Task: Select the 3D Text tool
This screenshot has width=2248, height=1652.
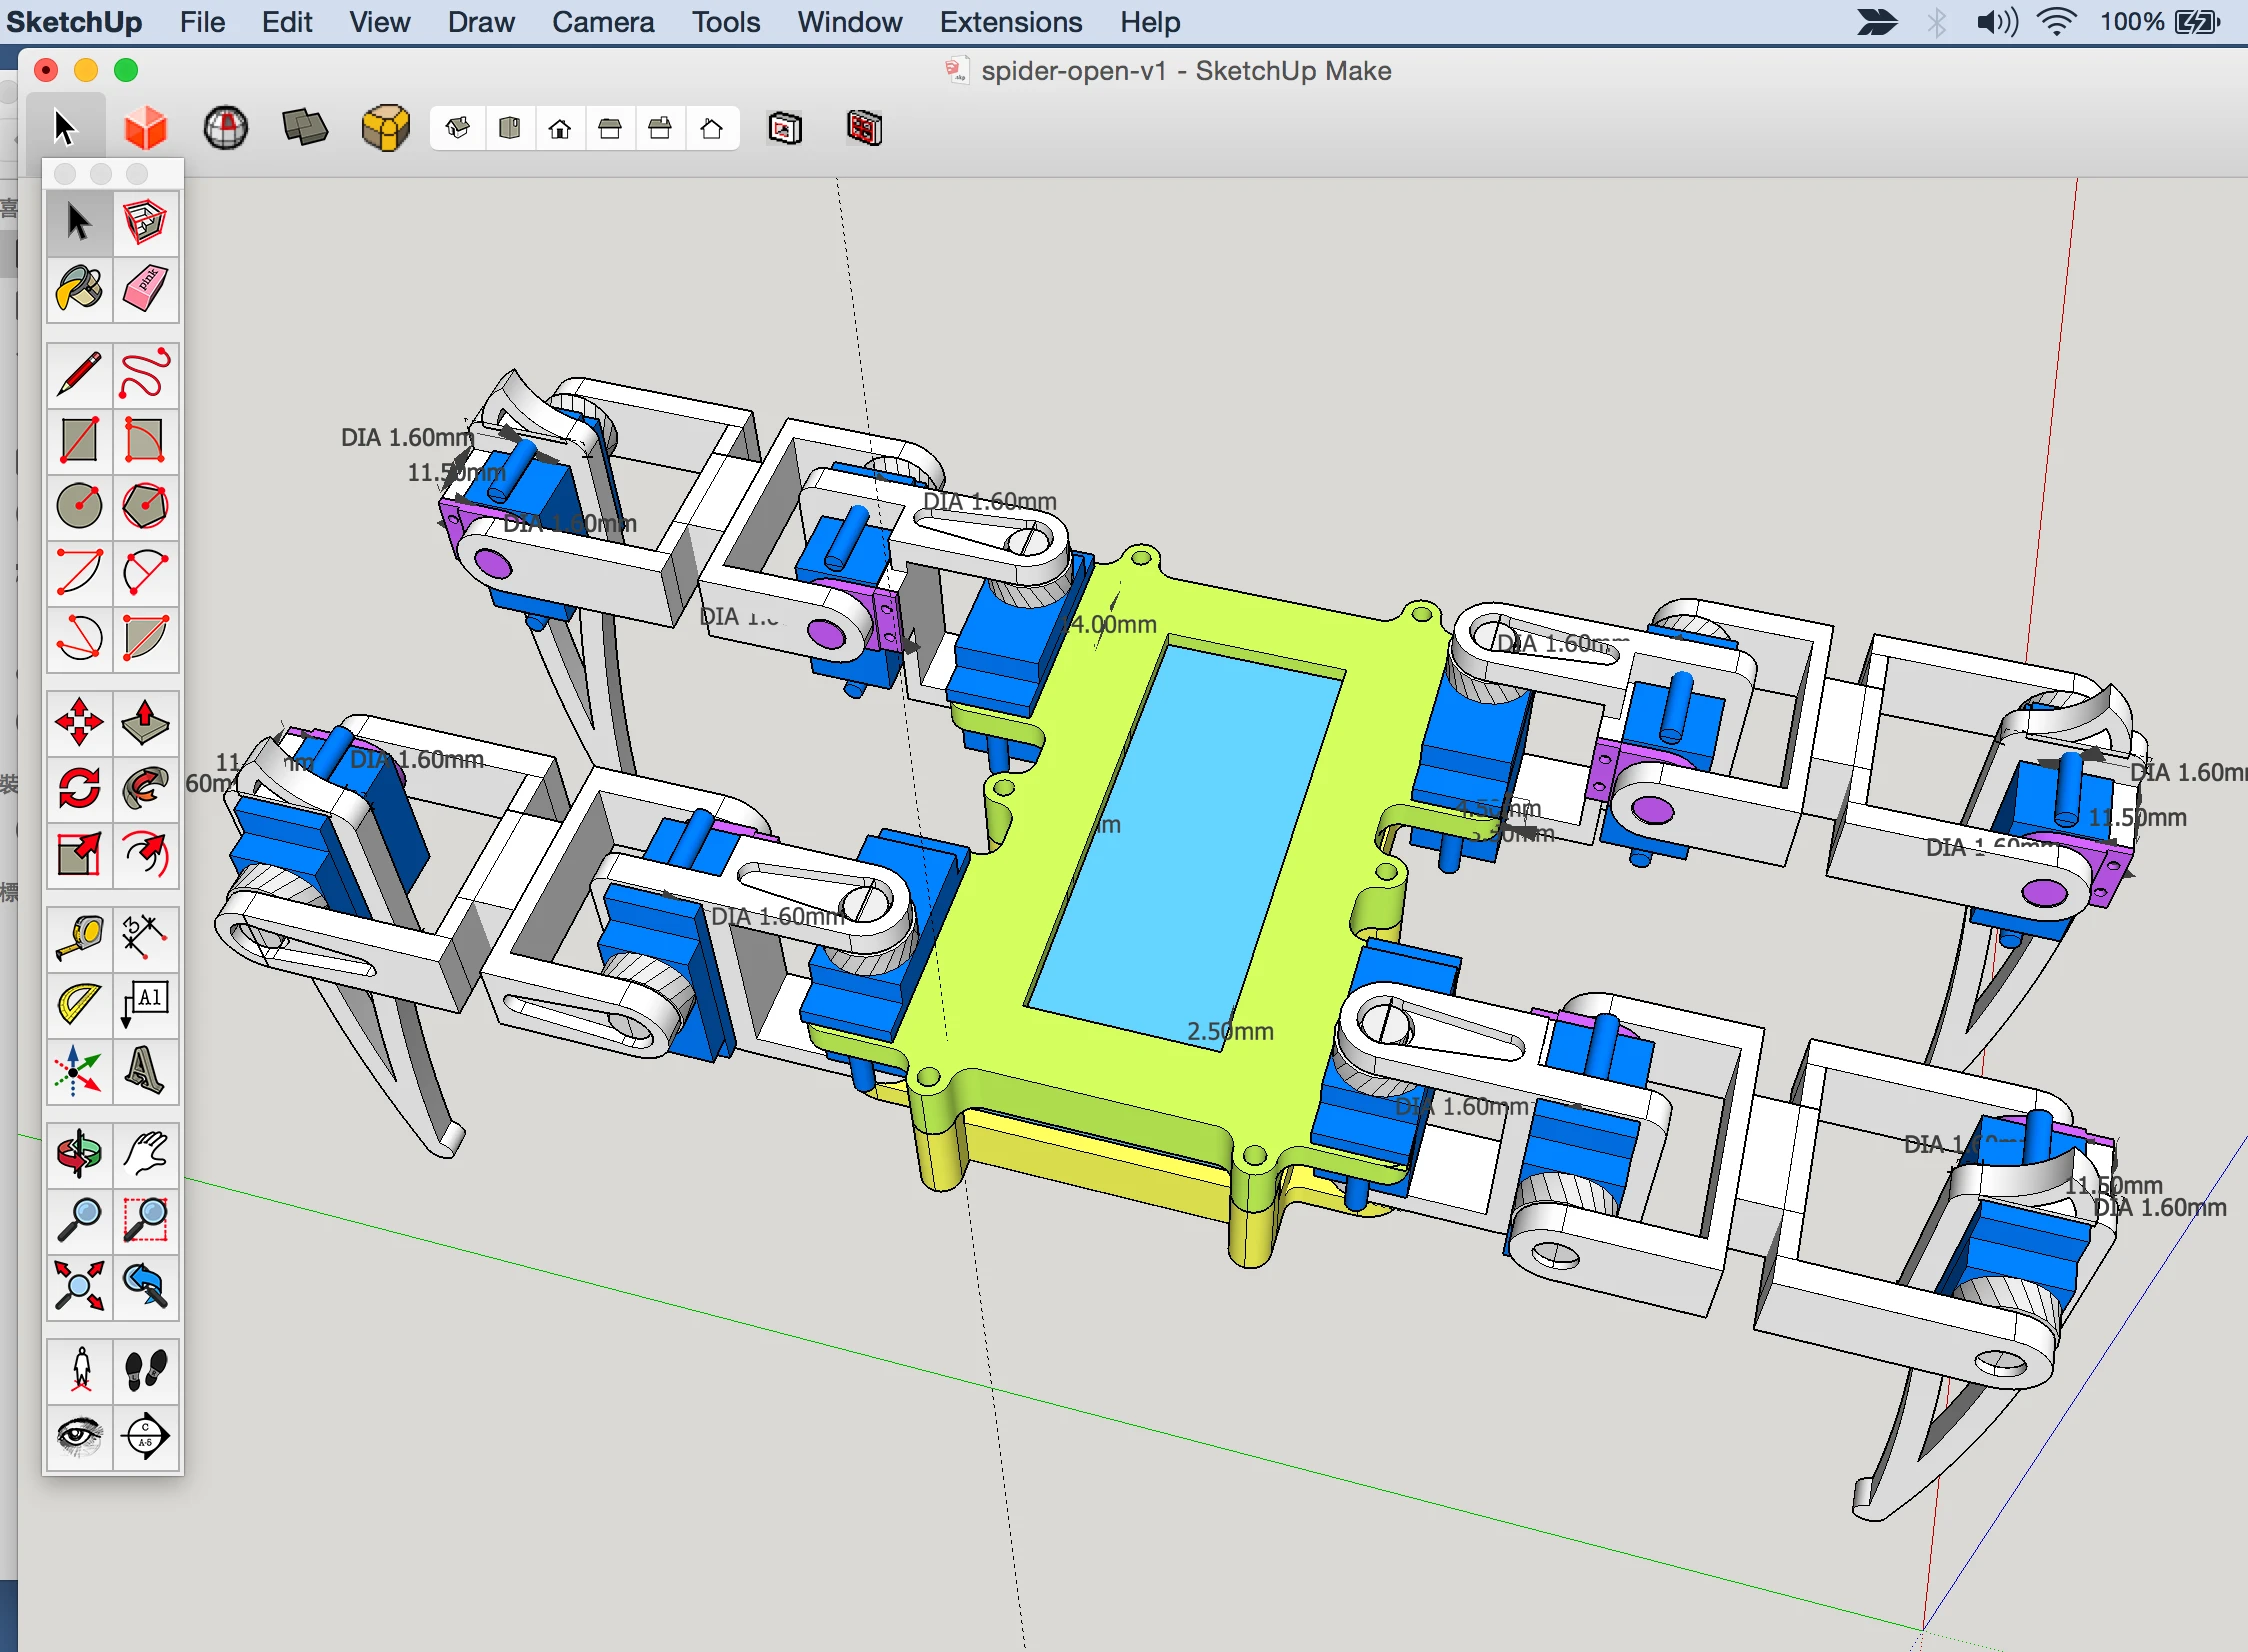Action: click(145, 1070)
